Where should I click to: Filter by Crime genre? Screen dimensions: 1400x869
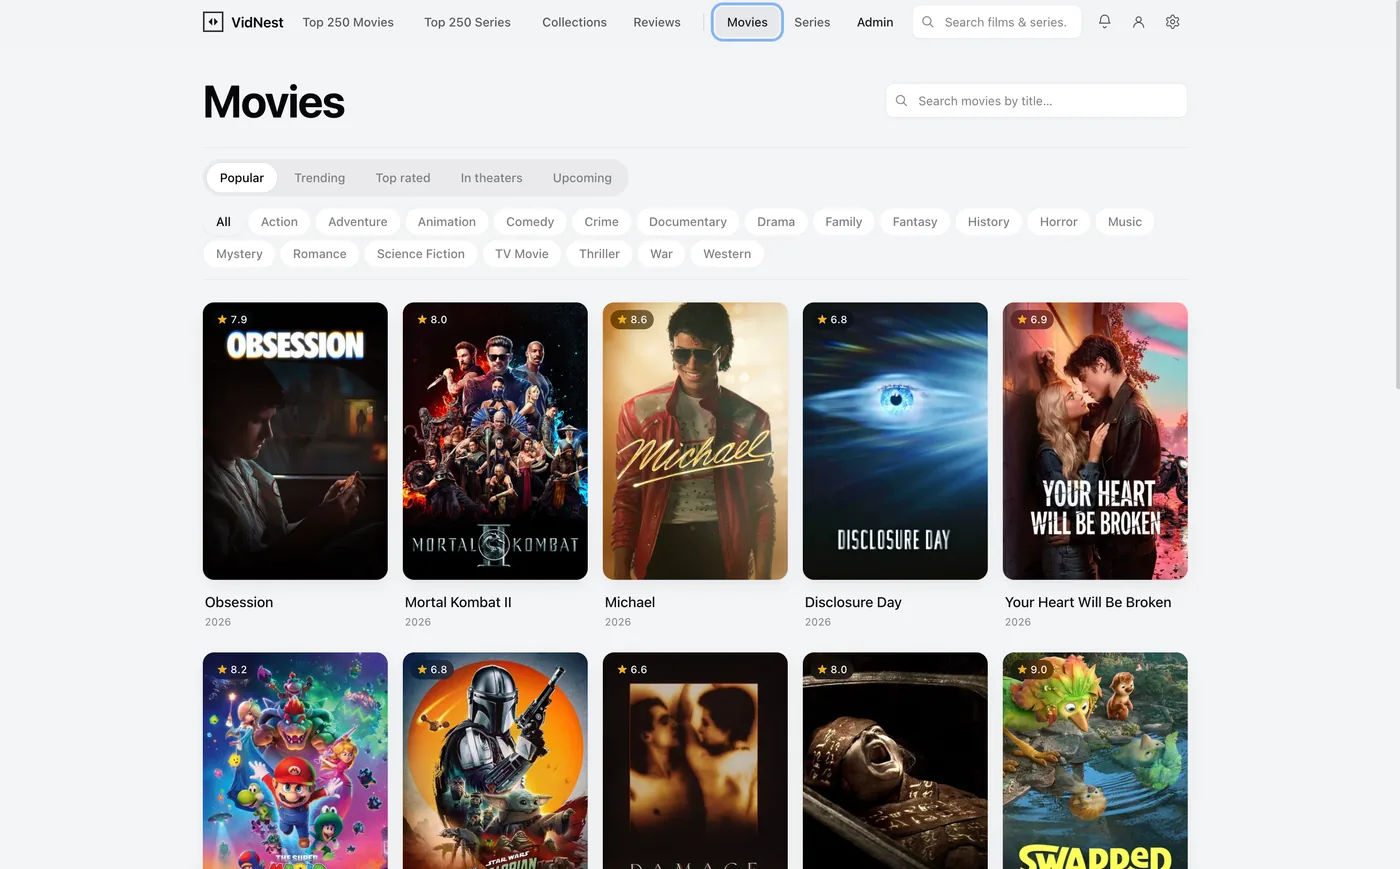(601, 222)
